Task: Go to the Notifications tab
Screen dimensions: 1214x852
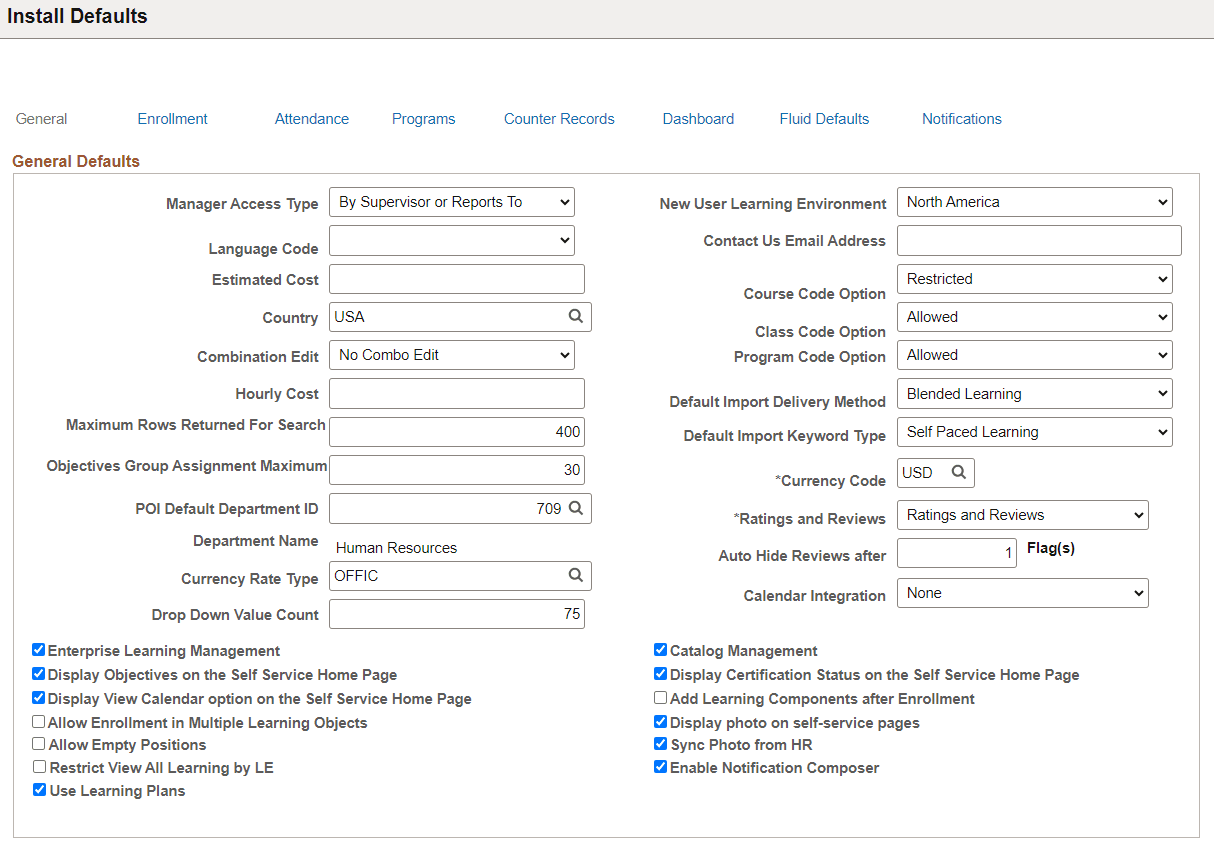Action: coord(962,119)
